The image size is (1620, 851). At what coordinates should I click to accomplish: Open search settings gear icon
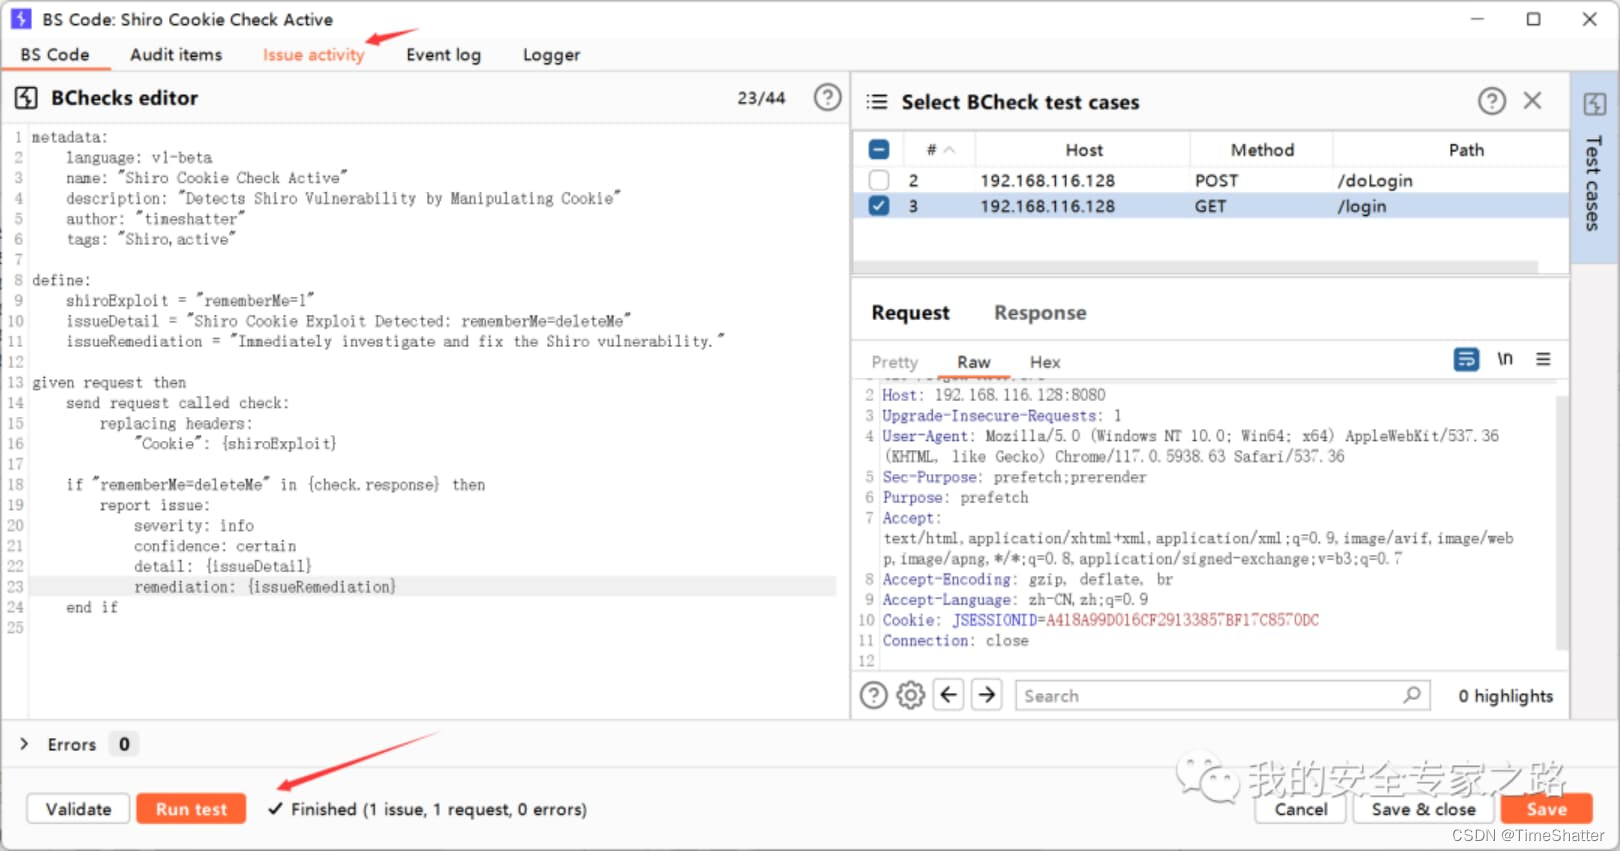click(910, 695)
